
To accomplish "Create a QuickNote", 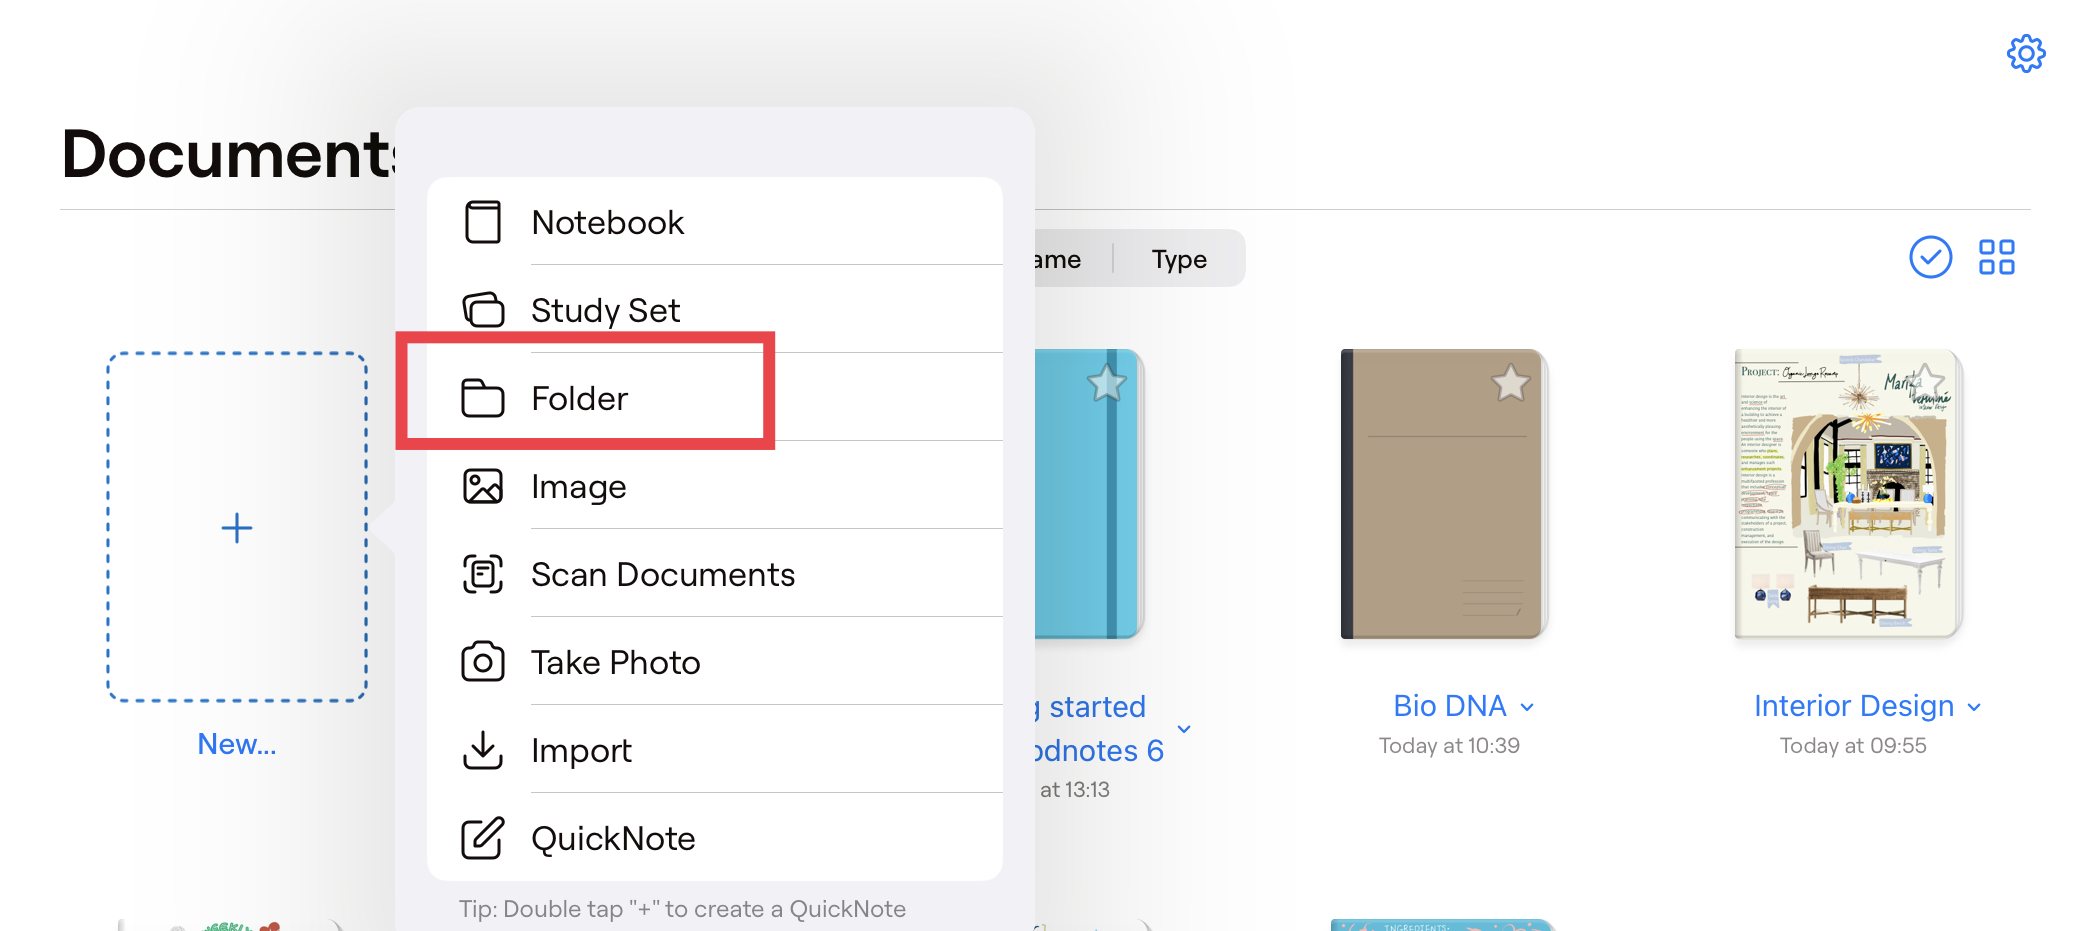I will 613,838.
